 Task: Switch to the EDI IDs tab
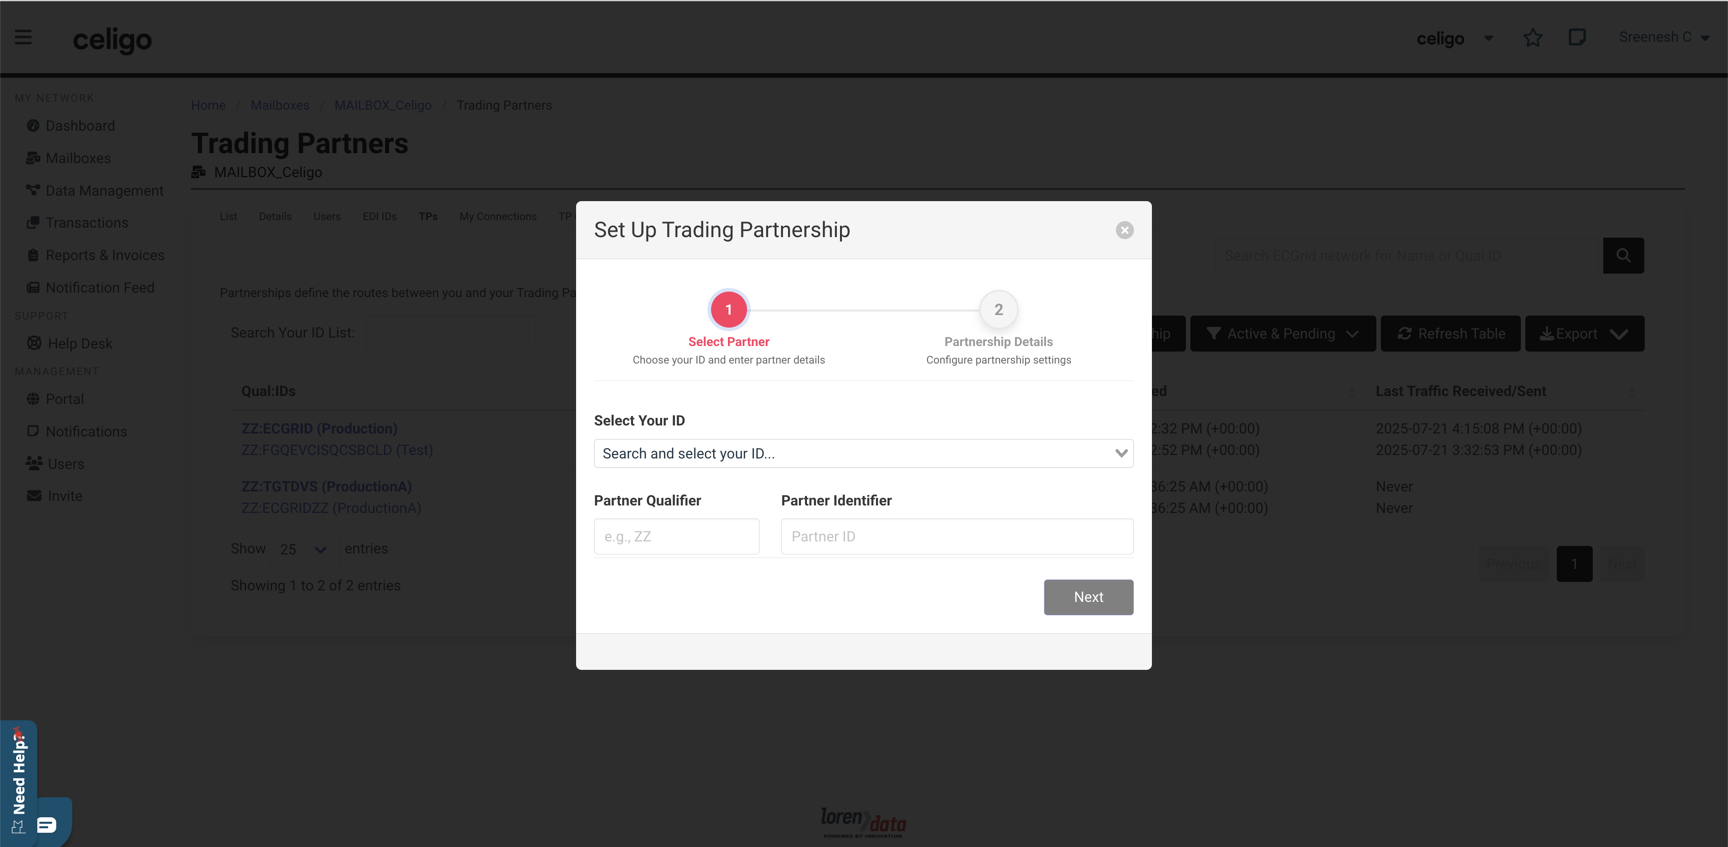379,216
